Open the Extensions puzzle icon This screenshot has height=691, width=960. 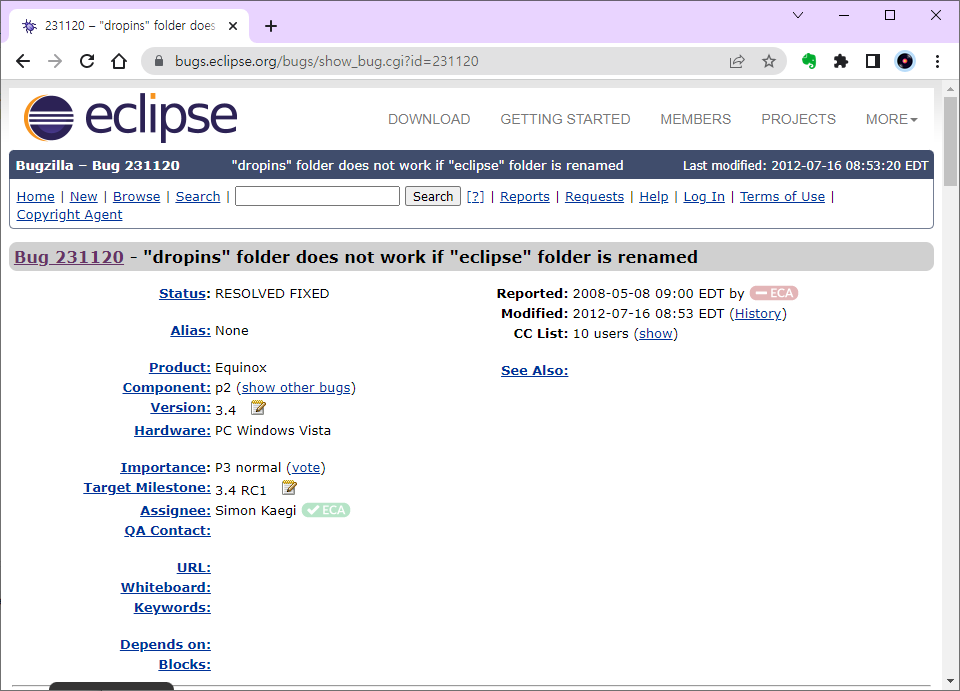841,61
